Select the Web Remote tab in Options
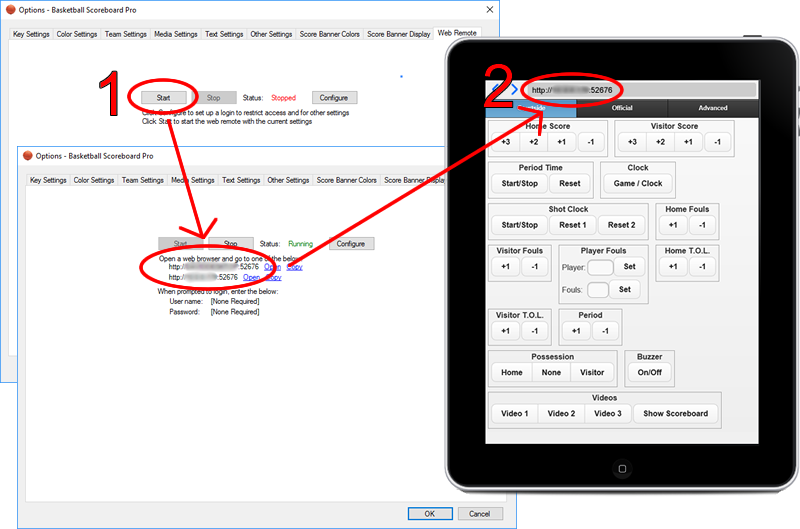Image resolution: width=800 pixels, height=529 pixels. (458, 34)
